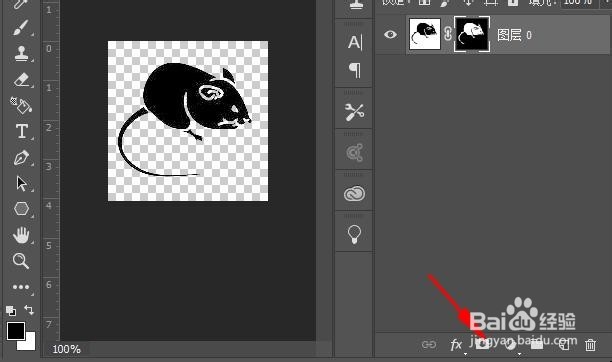The height and width of the screenshot is (362, 612).
Task: Swap foreground and background colors
Action: click(29, 310)
